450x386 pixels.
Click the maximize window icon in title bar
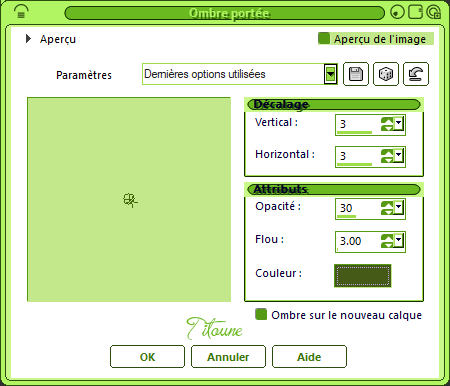click(x=415, y=12)
